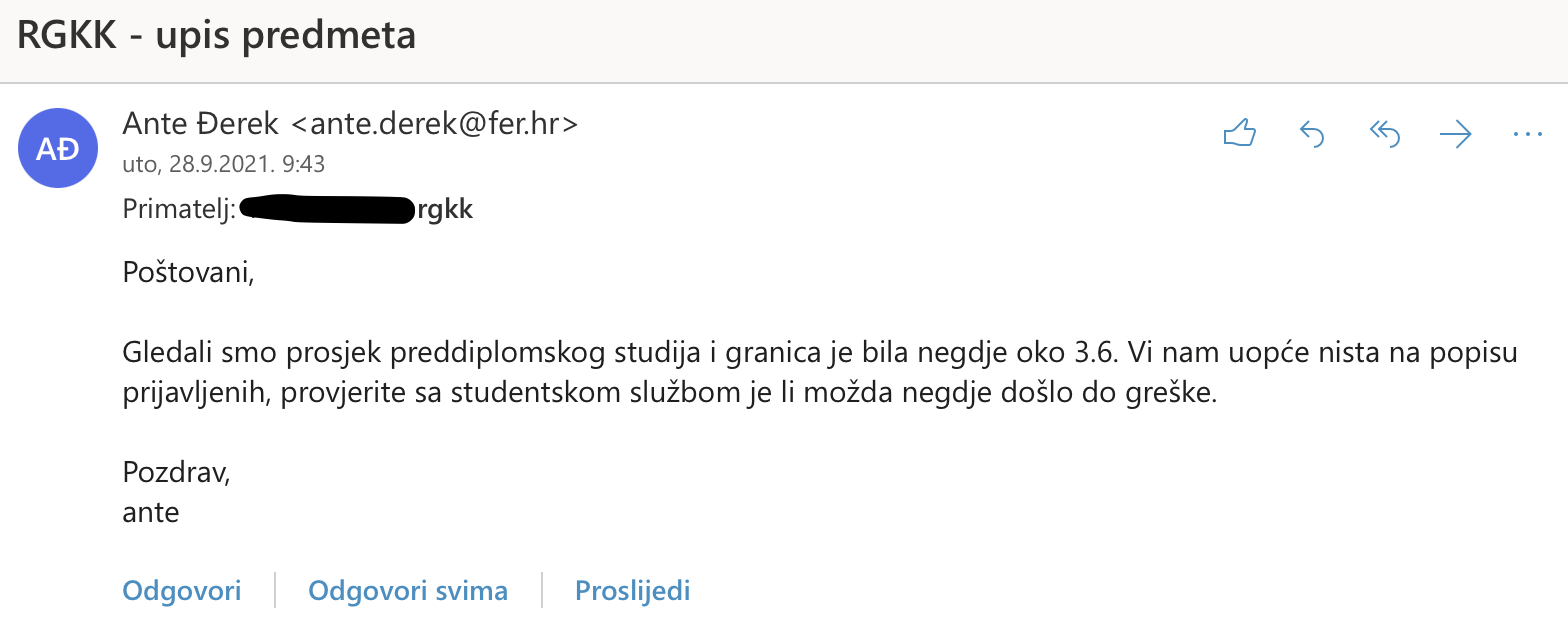Open the AĐ sender avatar
This screenshot has width=1568, height=632.
(58, 148)
